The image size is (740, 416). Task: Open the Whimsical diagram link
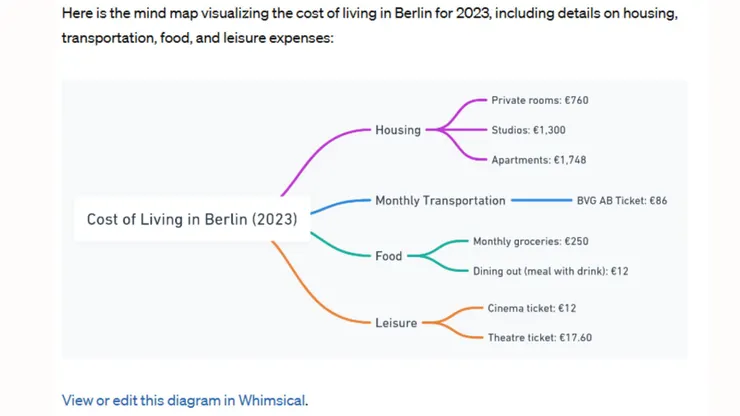coord(185,401)
